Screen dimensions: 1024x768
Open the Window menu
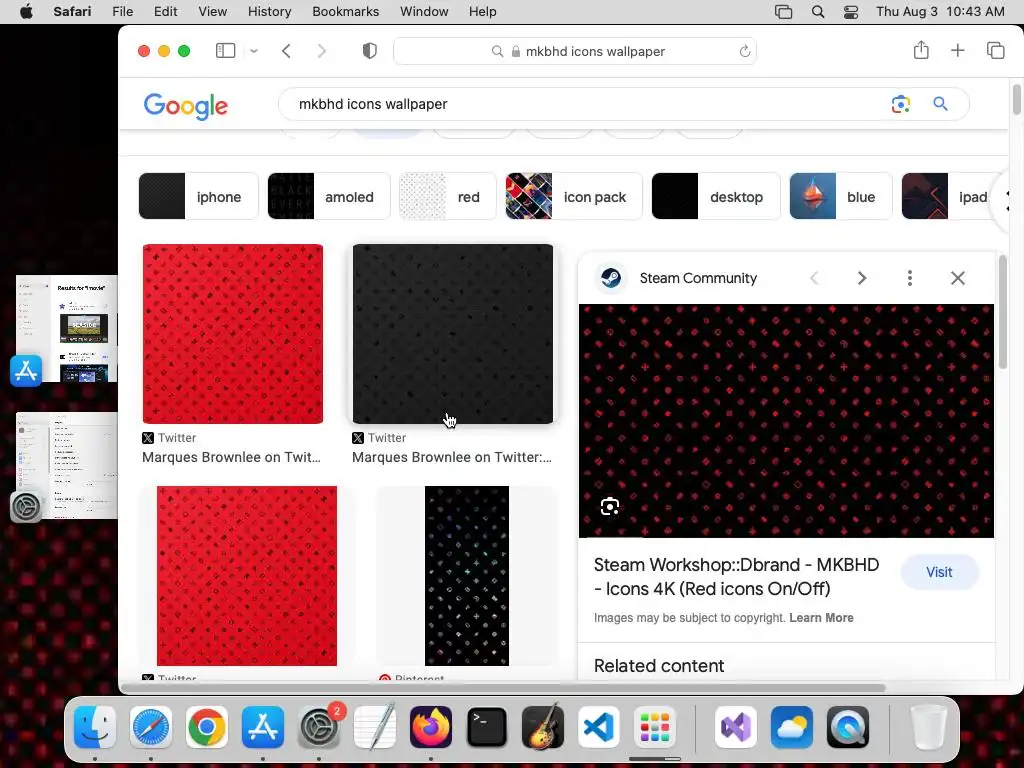coord(424,12)
